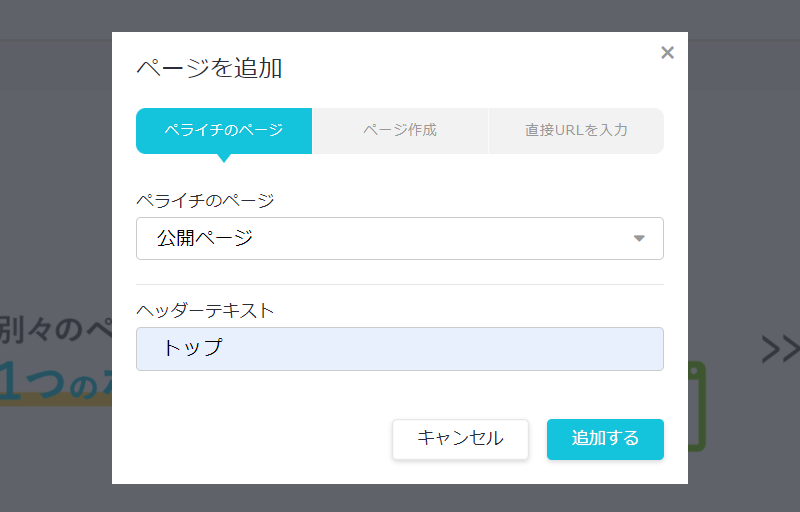This screenshot has width=800, height=512.
Task: Click the pointer triangle under active tab
Action: [224, 157]
